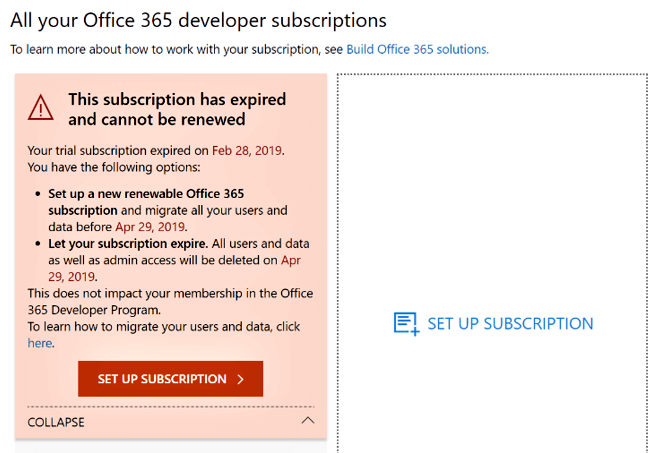The height and width of the screenshot is (453, 663).
Task: Click bold "Let your subscription expire." option
Action: coord(128,244)
